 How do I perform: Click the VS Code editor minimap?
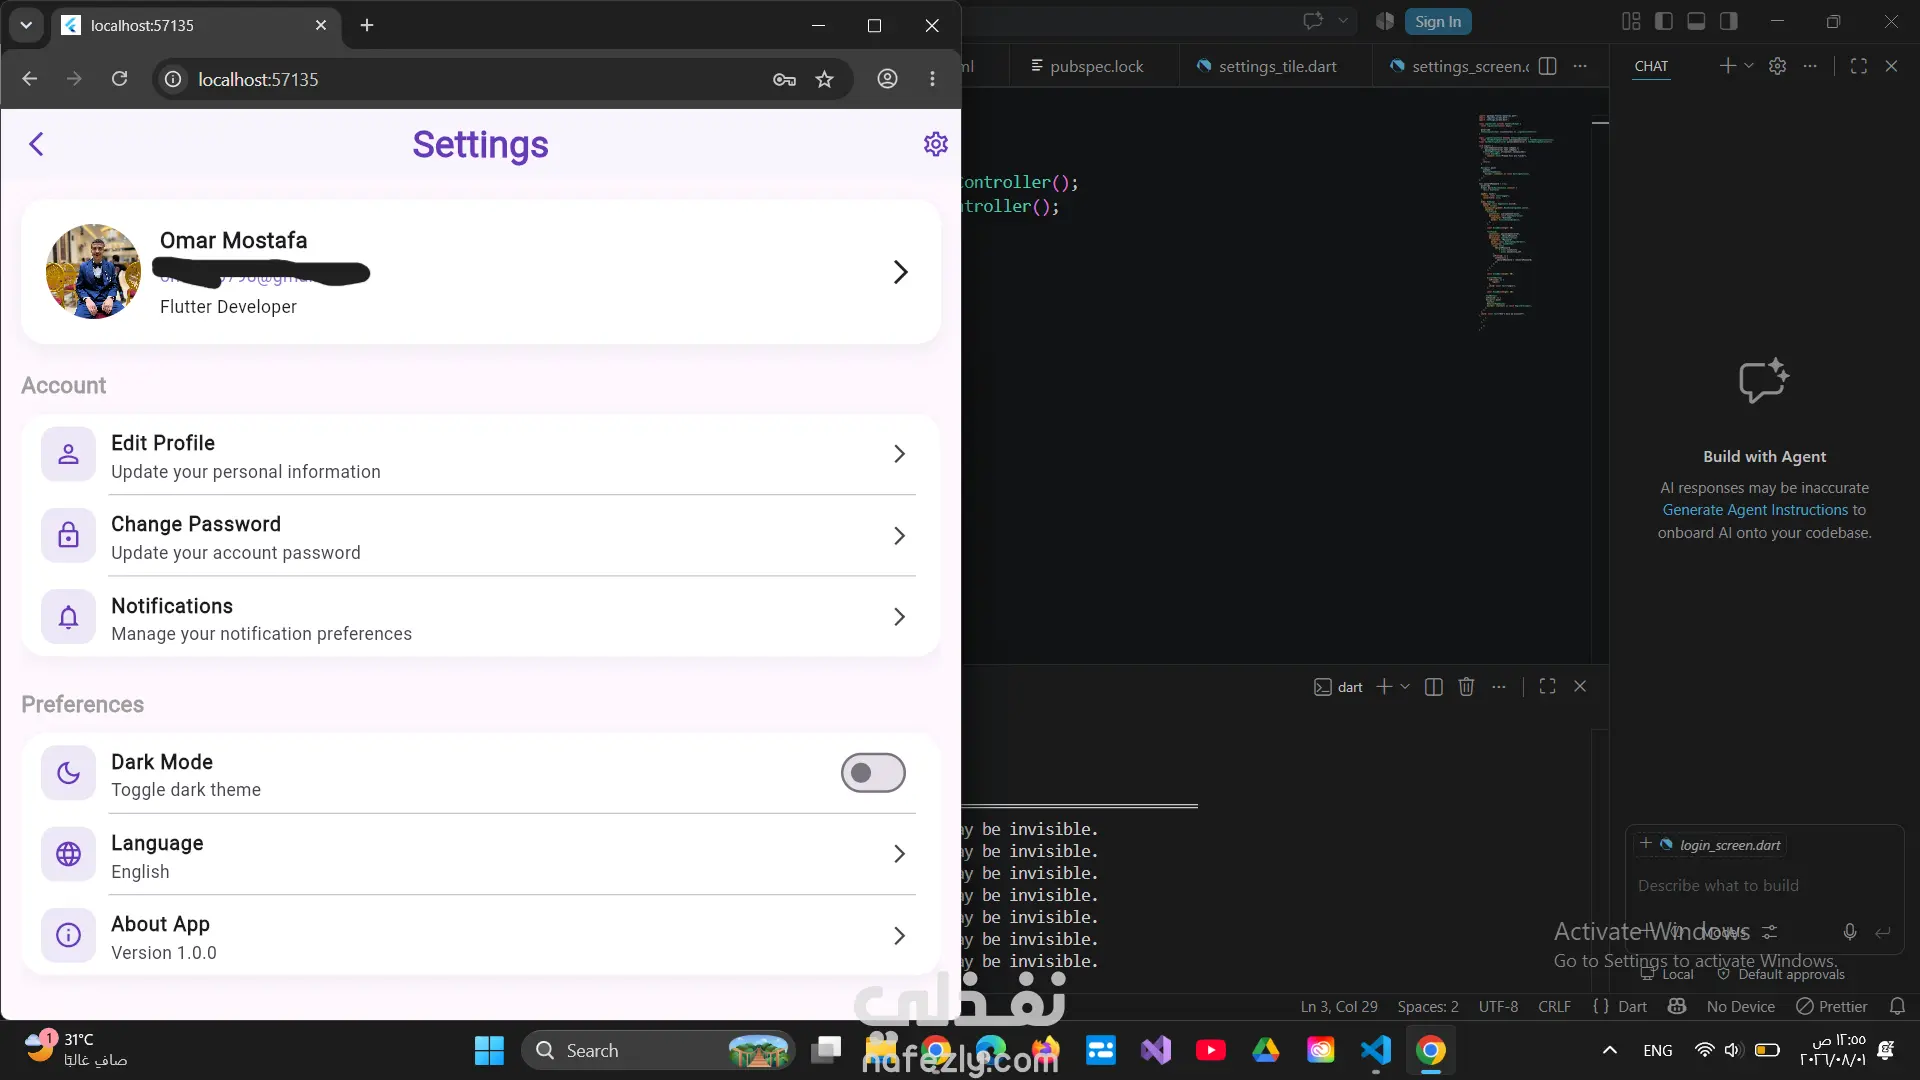[x=1515, y=222]
